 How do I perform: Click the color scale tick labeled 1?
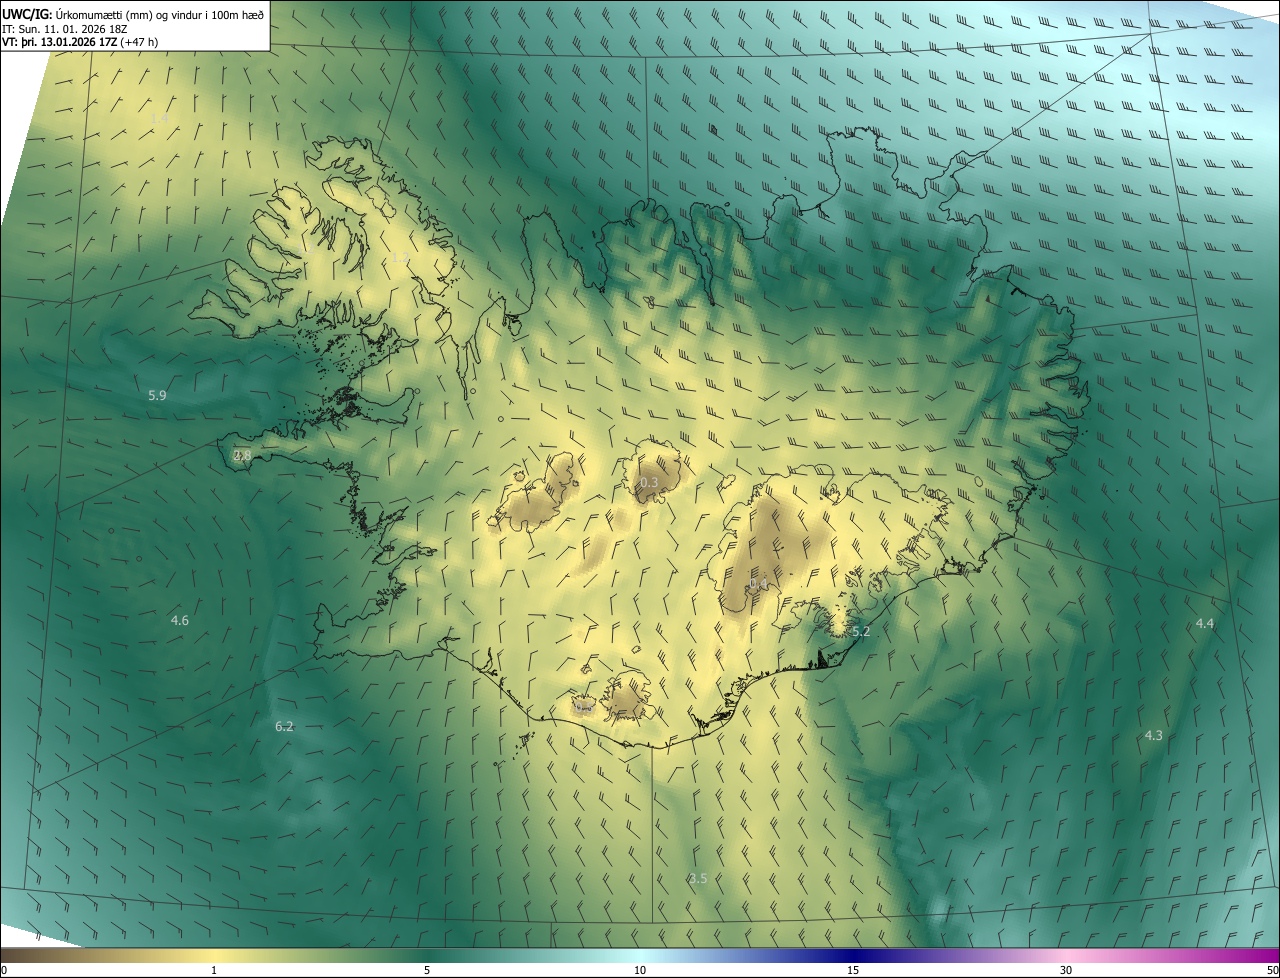(x=214, y=970)
